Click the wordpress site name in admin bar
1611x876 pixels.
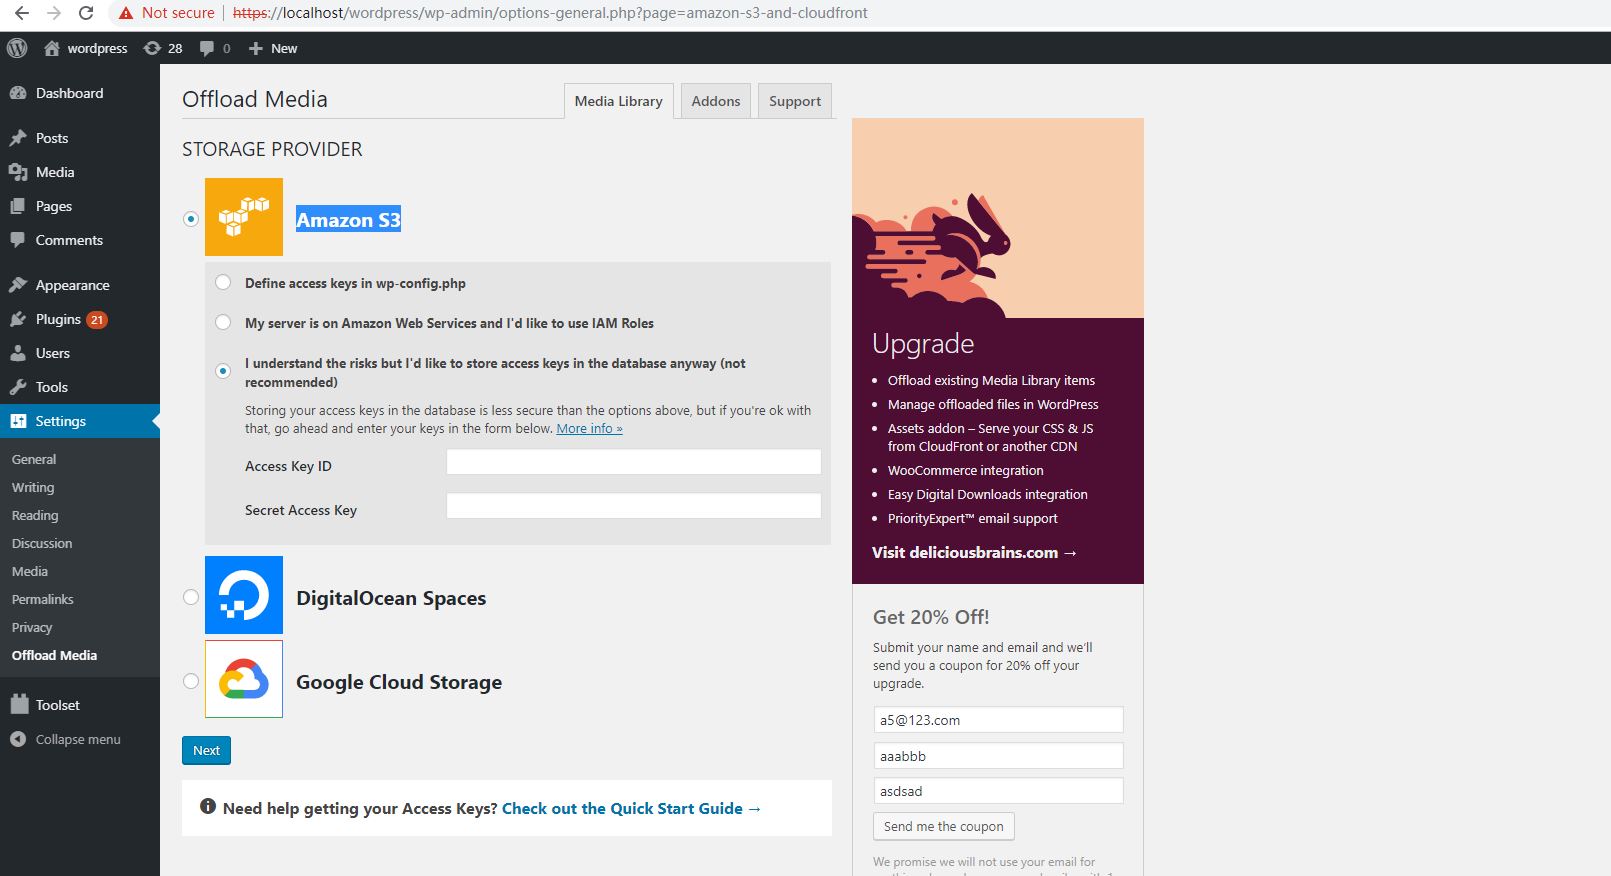click(97, 48)
